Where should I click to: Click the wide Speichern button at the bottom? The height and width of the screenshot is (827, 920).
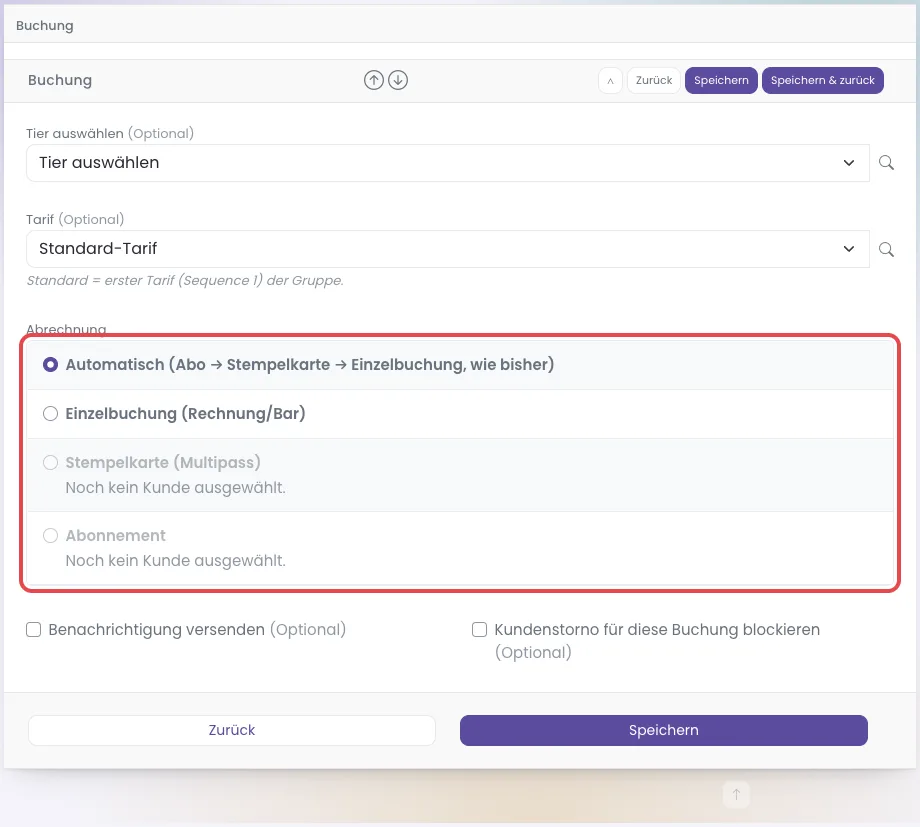coord(664,730)
